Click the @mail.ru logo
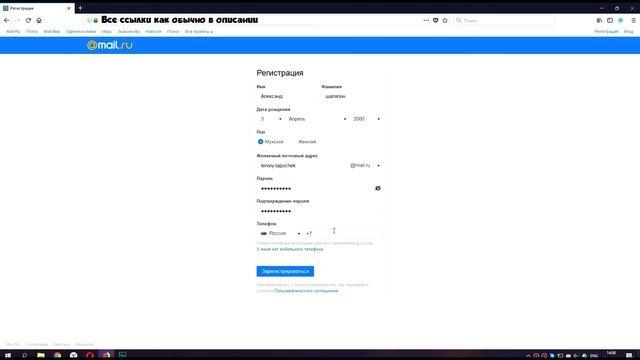 tap(110, 45)
